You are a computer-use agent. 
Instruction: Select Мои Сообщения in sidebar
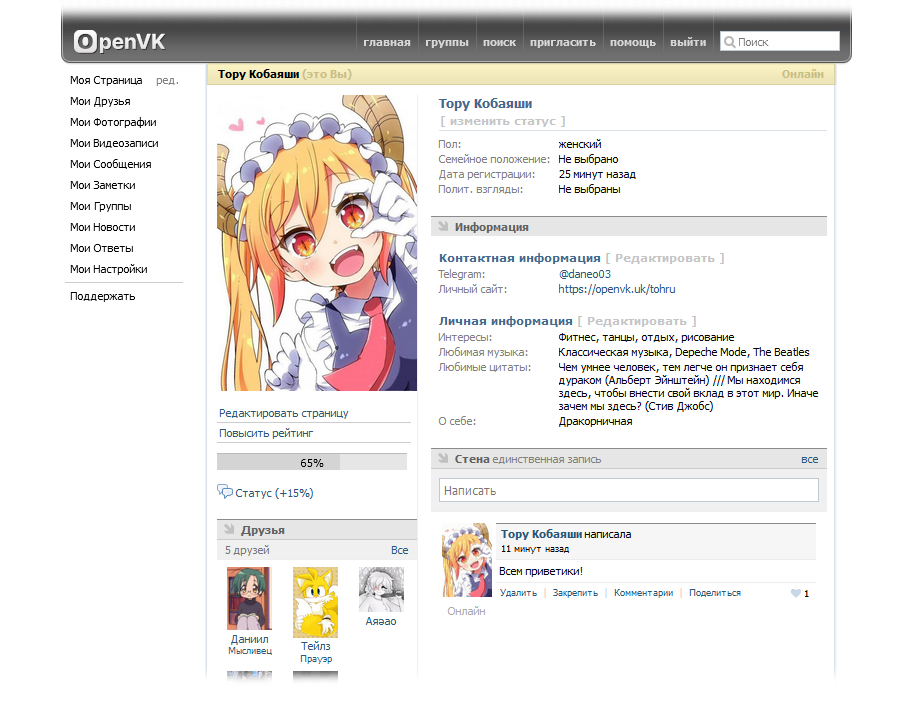coord(110,164)
